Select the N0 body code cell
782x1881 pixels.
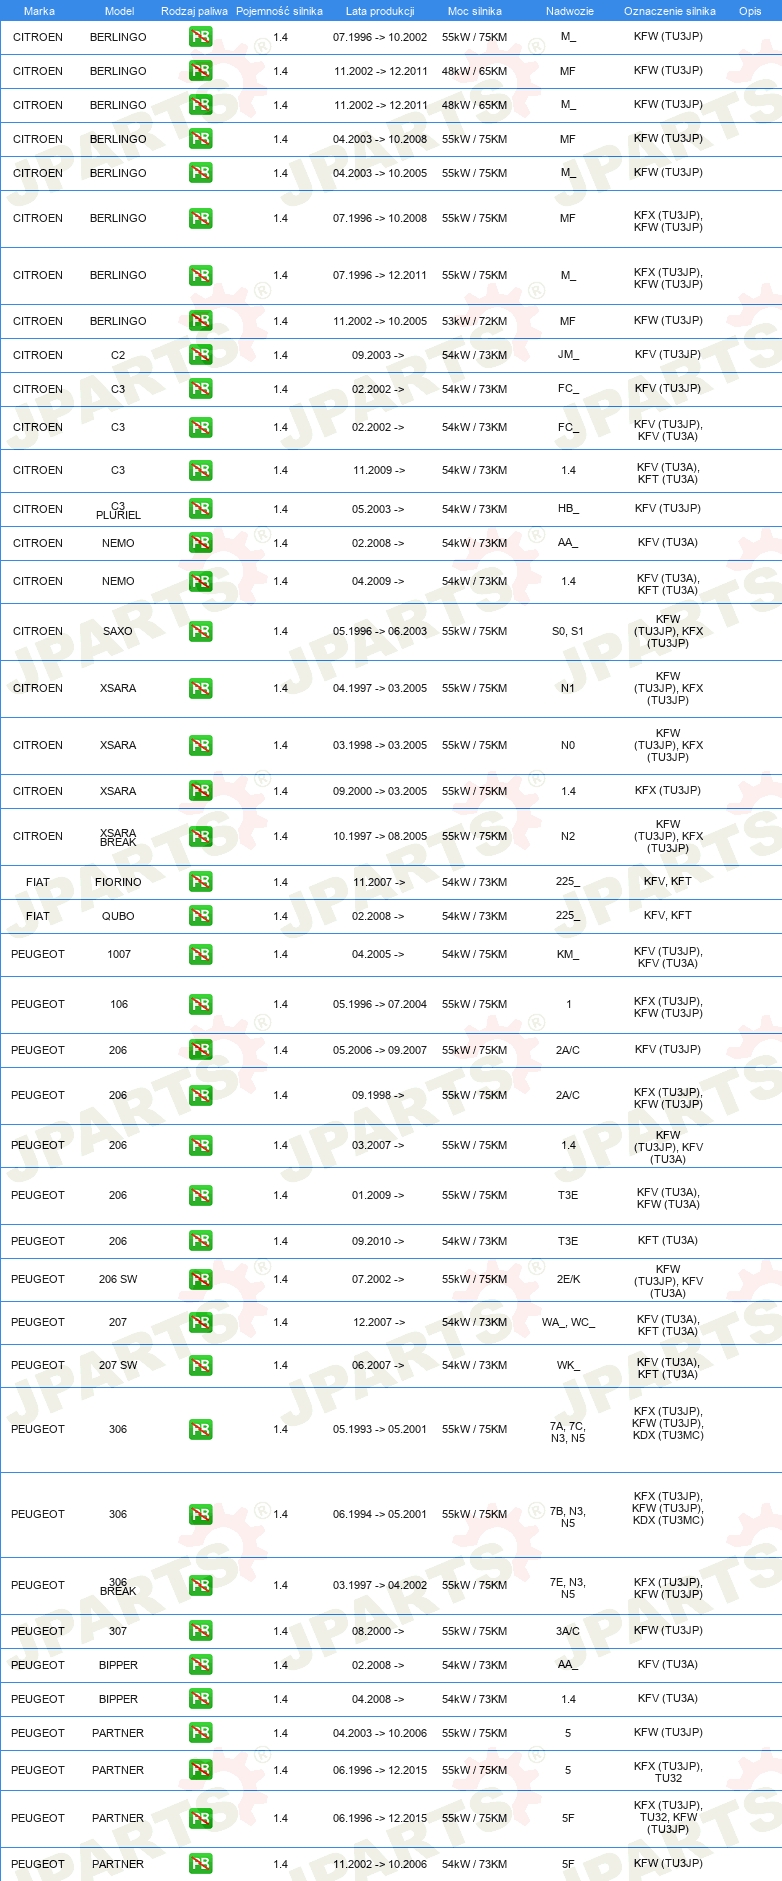568,746
